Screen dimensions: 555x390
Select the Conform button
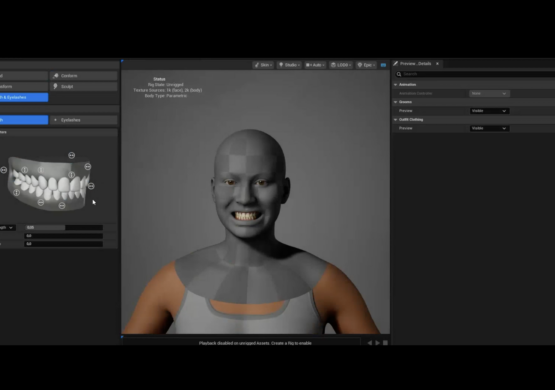click(84, 76)
